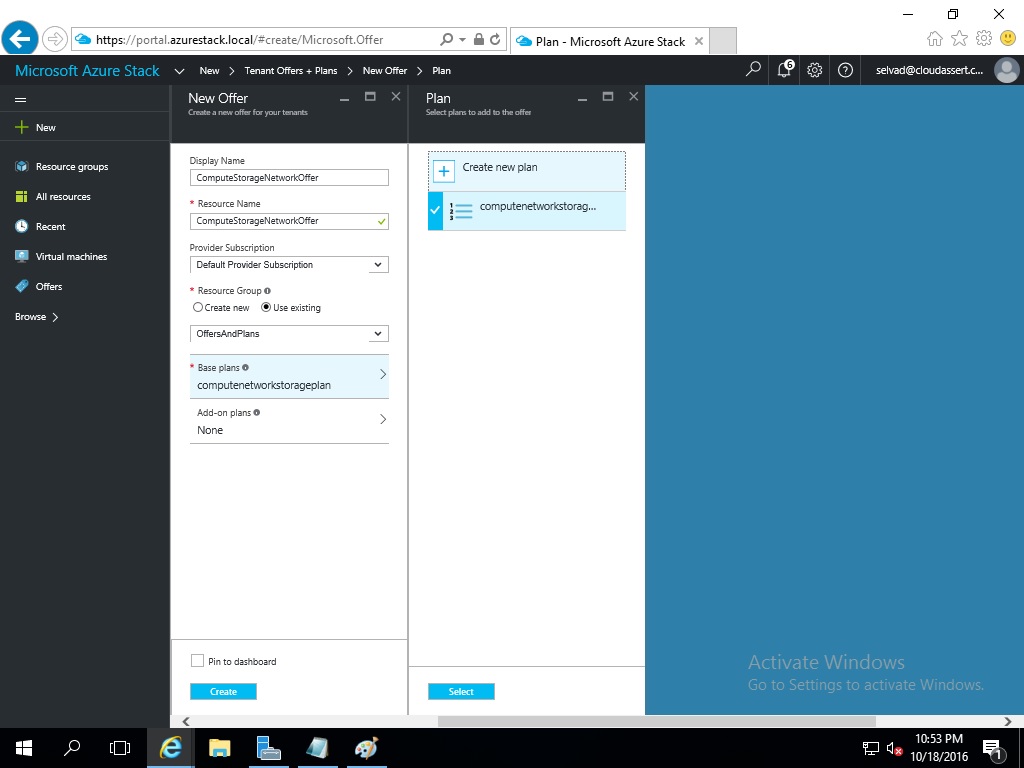1024x768 pixels.
Task: Click the browser back arrow button
Action: [20, 39]
